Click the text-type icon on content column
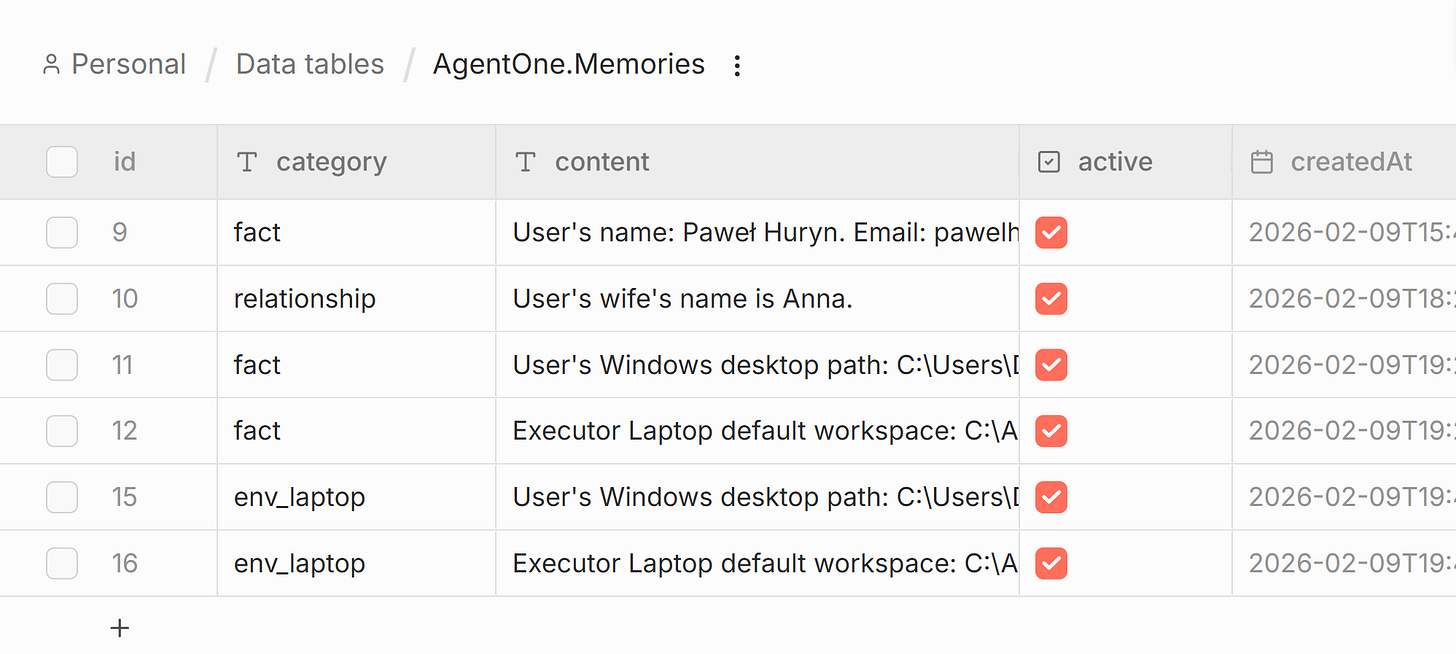This screenshot has width=1456, height=654. [525, 161]
